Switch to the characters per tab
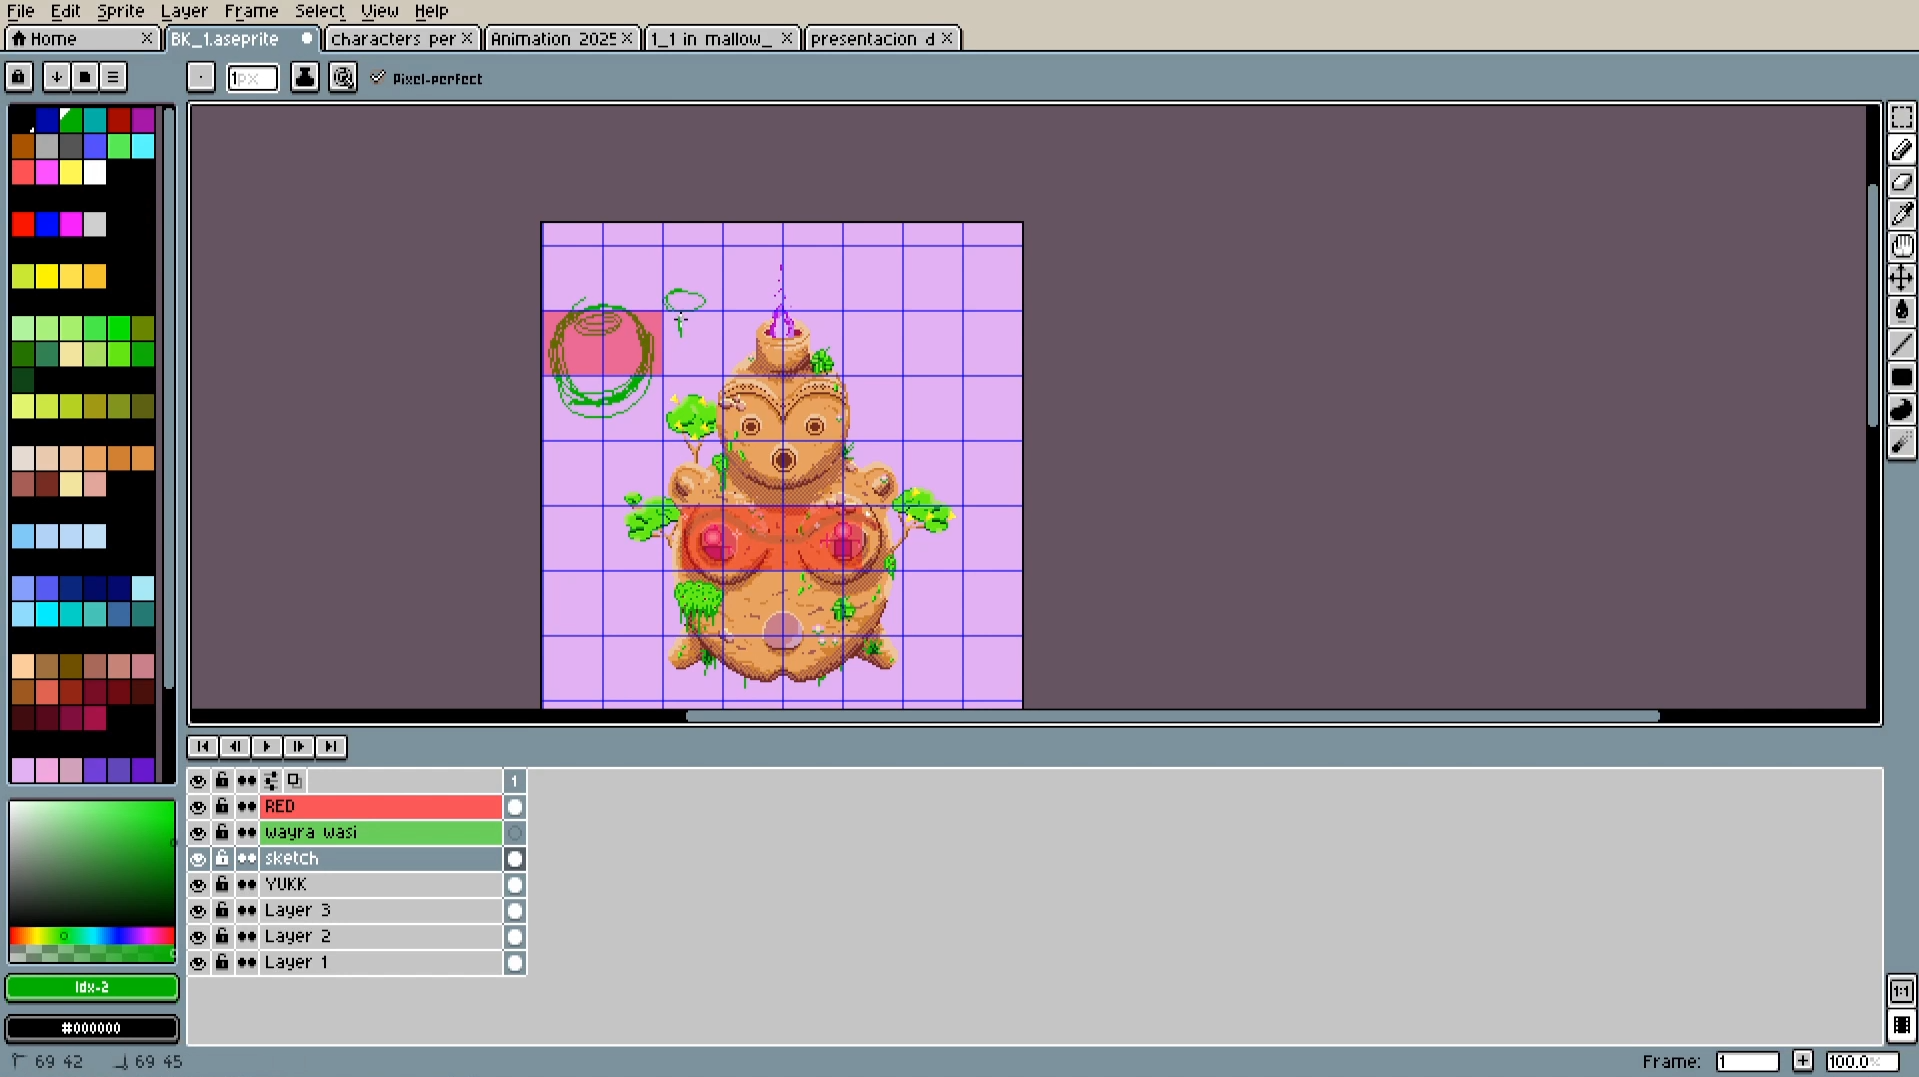Screen dimensions: 1919x1077 [x=402, y=39]
